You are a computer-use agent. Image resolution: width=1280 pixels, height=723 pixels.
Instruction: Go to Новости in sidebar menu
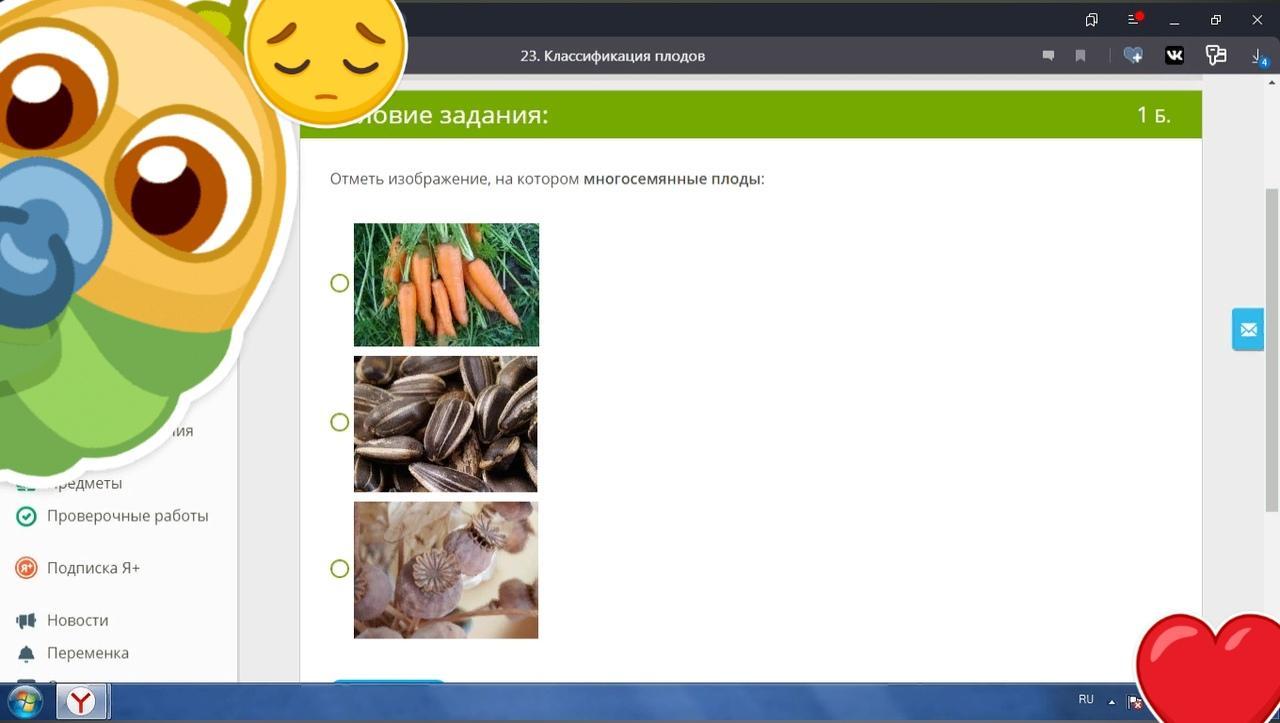click(77, 620)
